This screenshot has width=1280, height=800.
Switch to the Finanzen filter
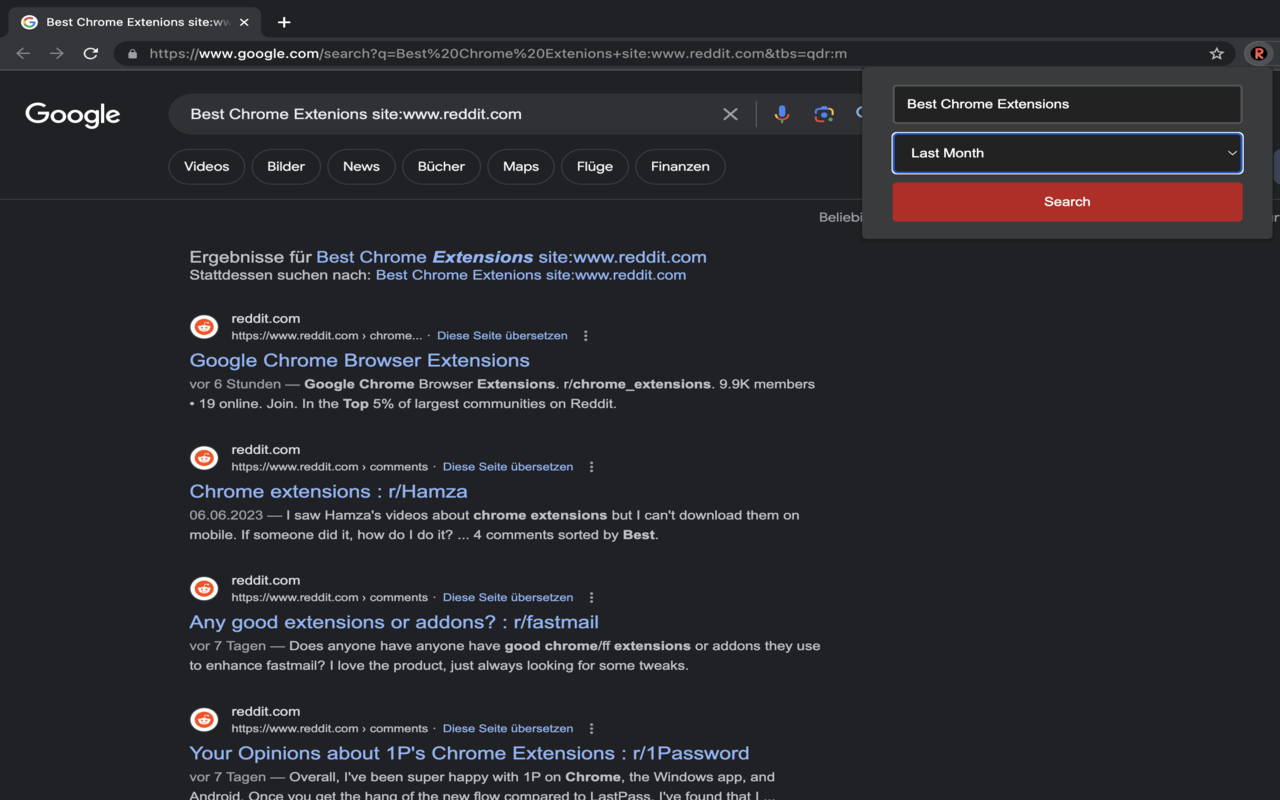coord(680,167)
